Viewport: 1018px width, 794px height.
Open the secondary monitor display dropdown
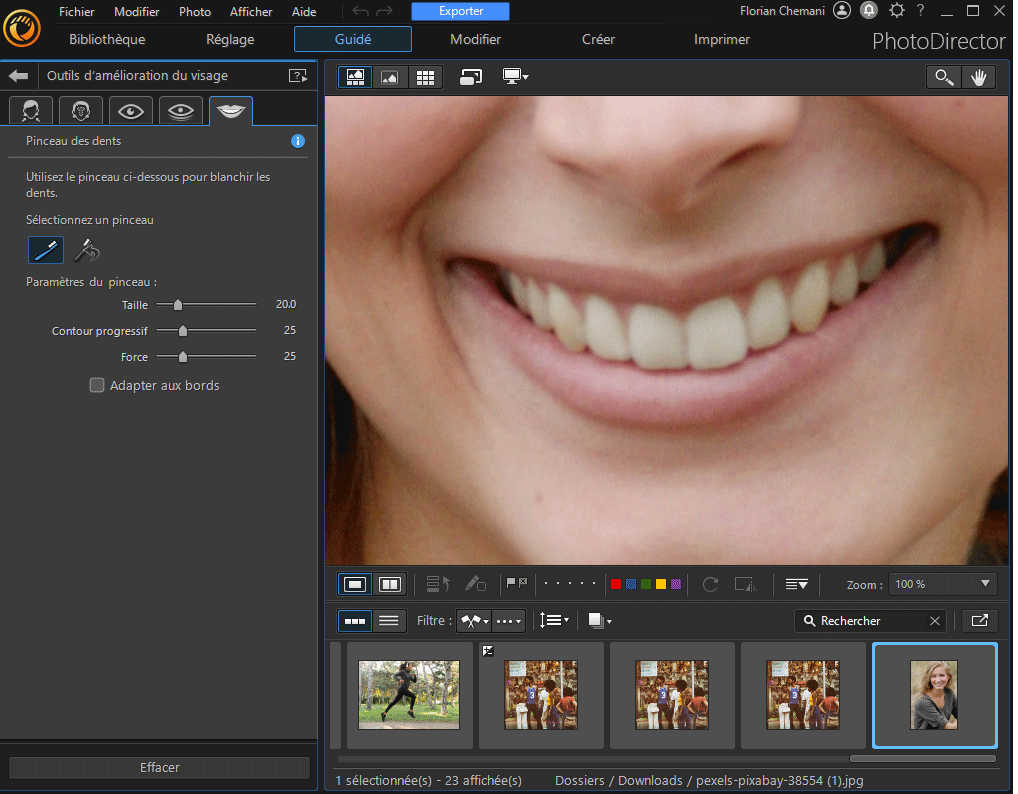(x=516, y=76)
